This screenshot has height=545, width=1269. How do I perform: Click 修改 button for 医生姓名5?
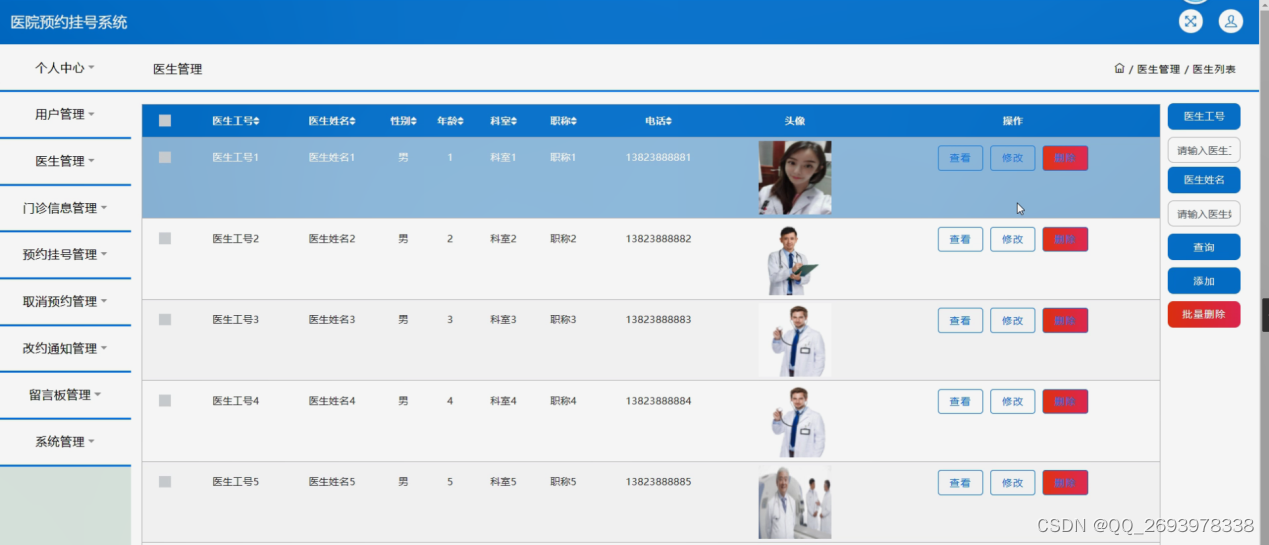point(1012,482)
